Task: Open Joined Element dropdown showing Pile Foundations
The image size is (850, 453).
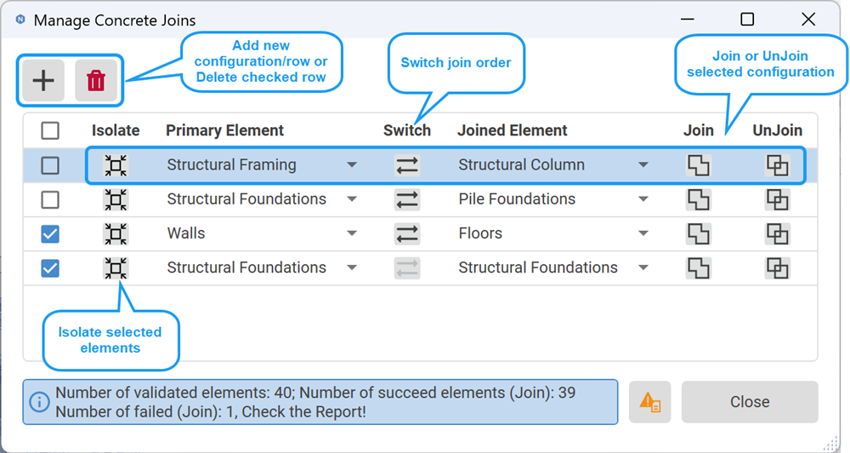Action: tap(554, 199)
